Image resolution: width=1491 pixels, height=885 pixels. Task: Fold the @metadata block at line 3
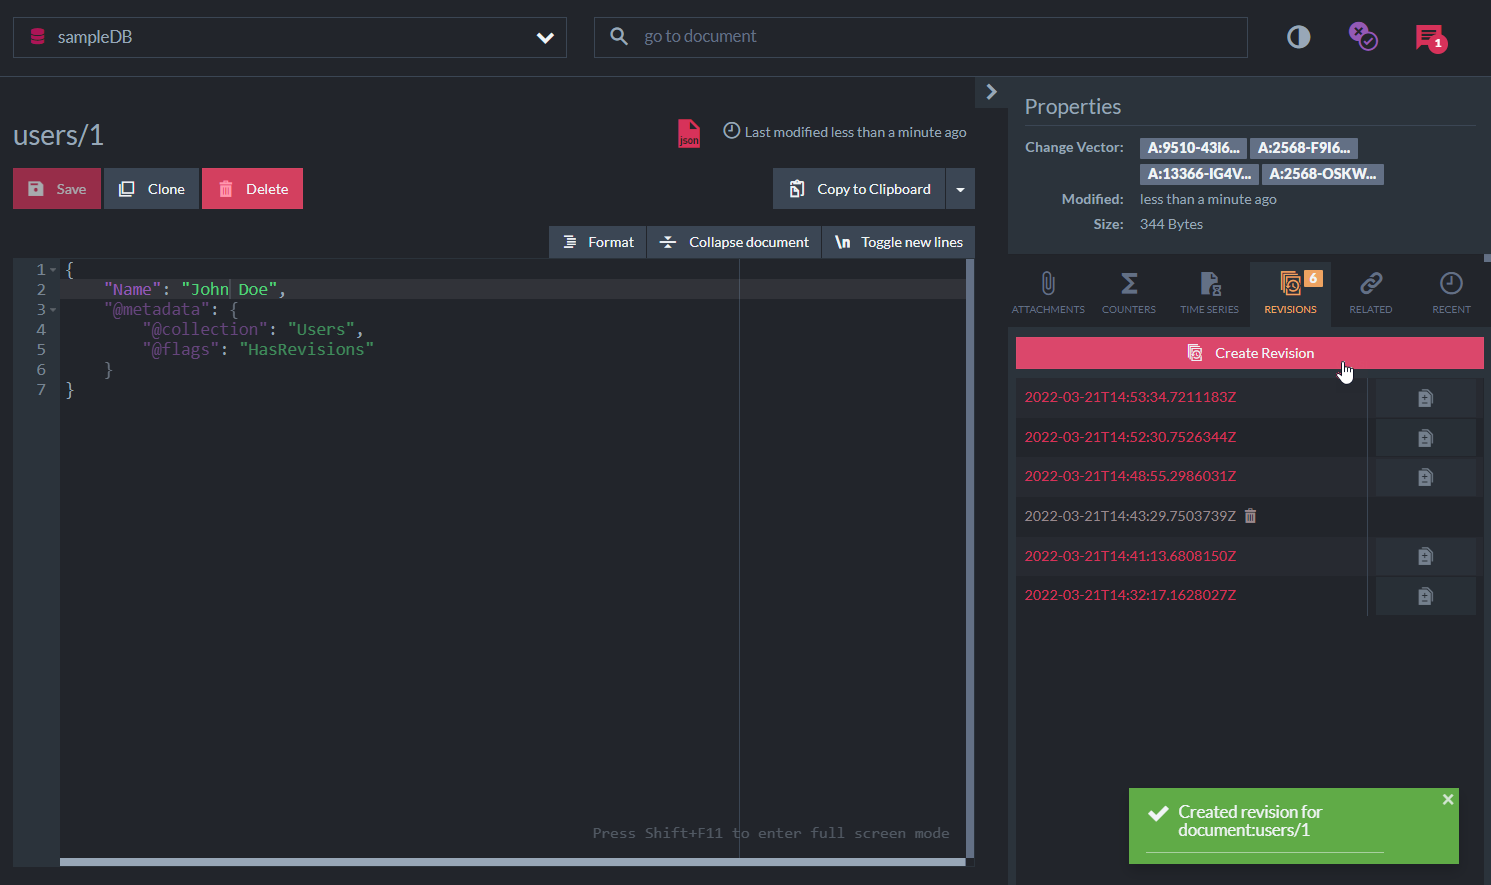53,310
